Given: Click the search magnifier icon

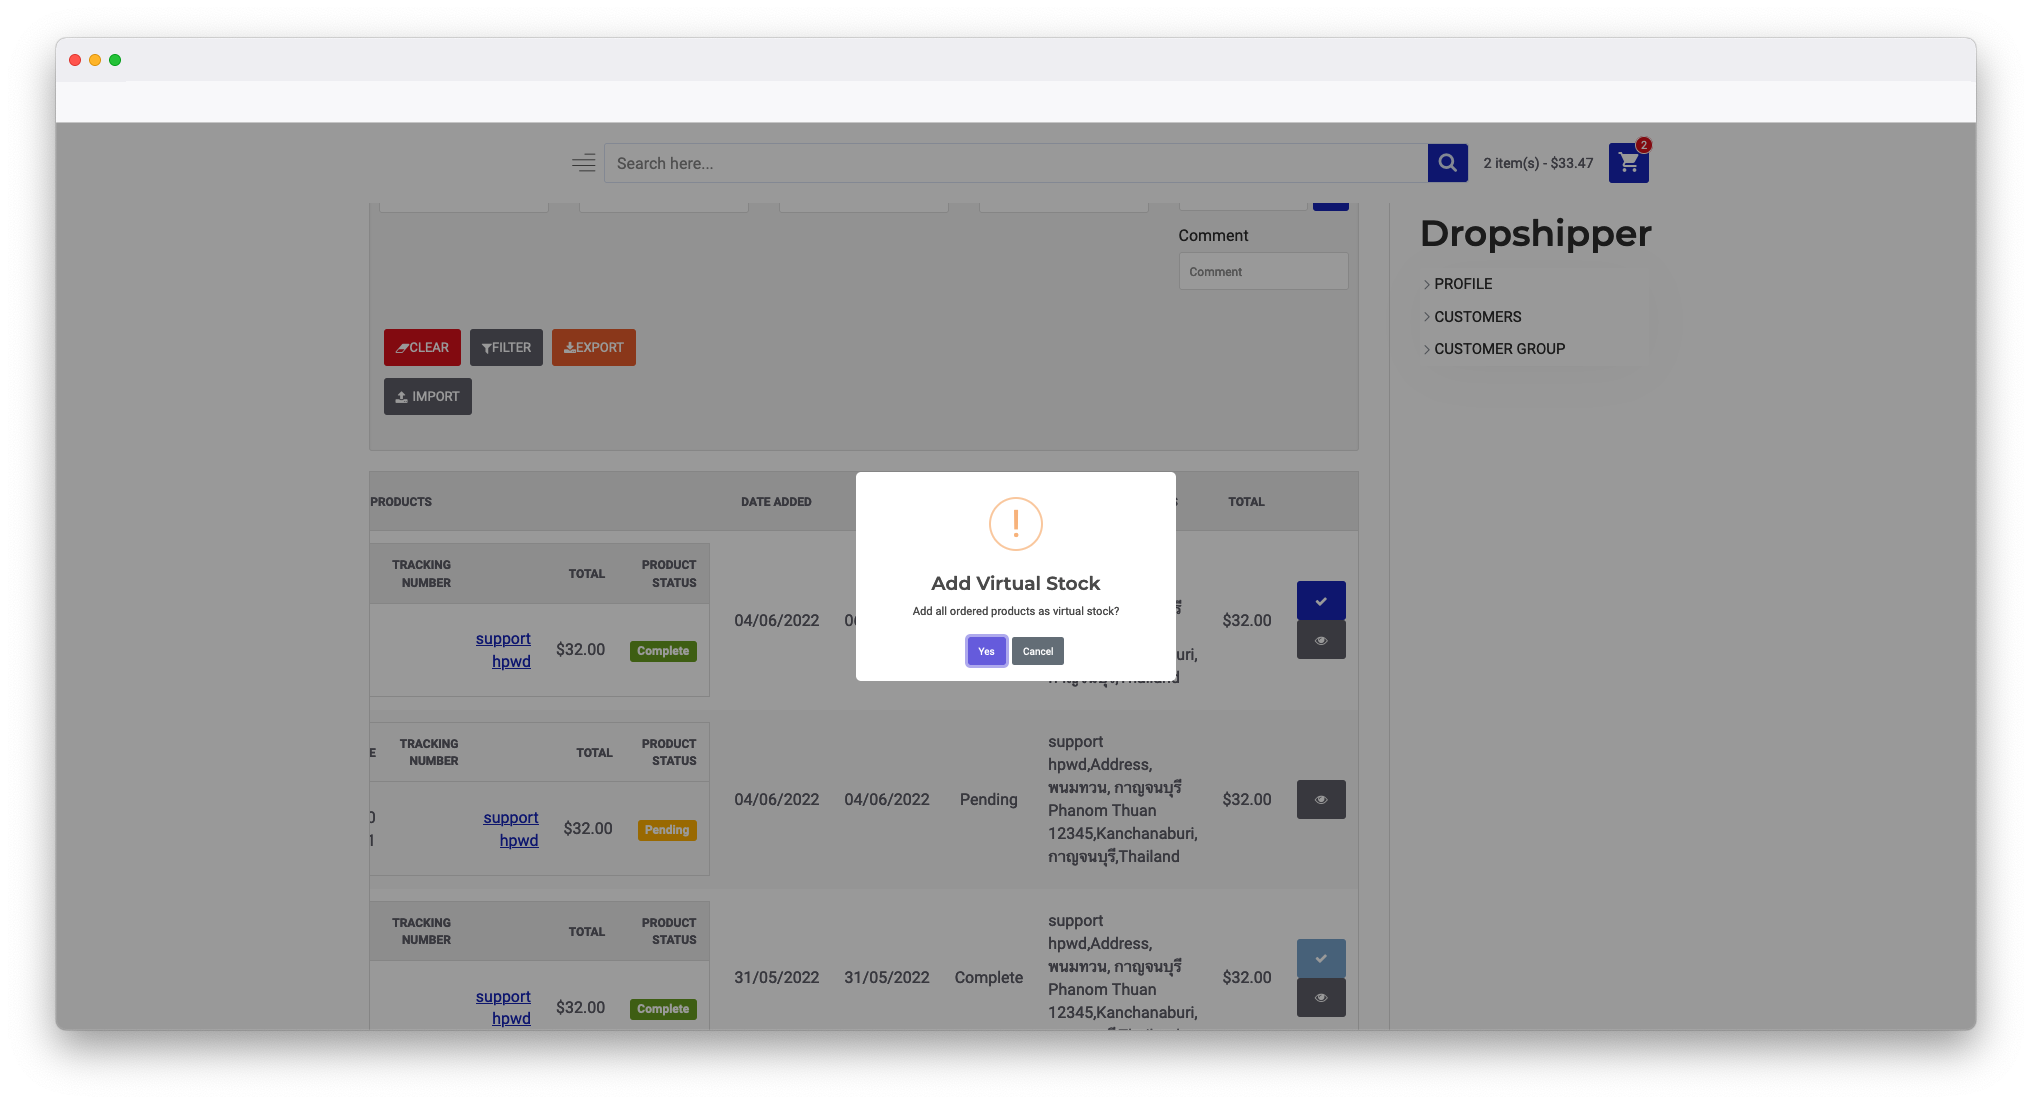Looking at the screenshot, I should click(1447, 162).
